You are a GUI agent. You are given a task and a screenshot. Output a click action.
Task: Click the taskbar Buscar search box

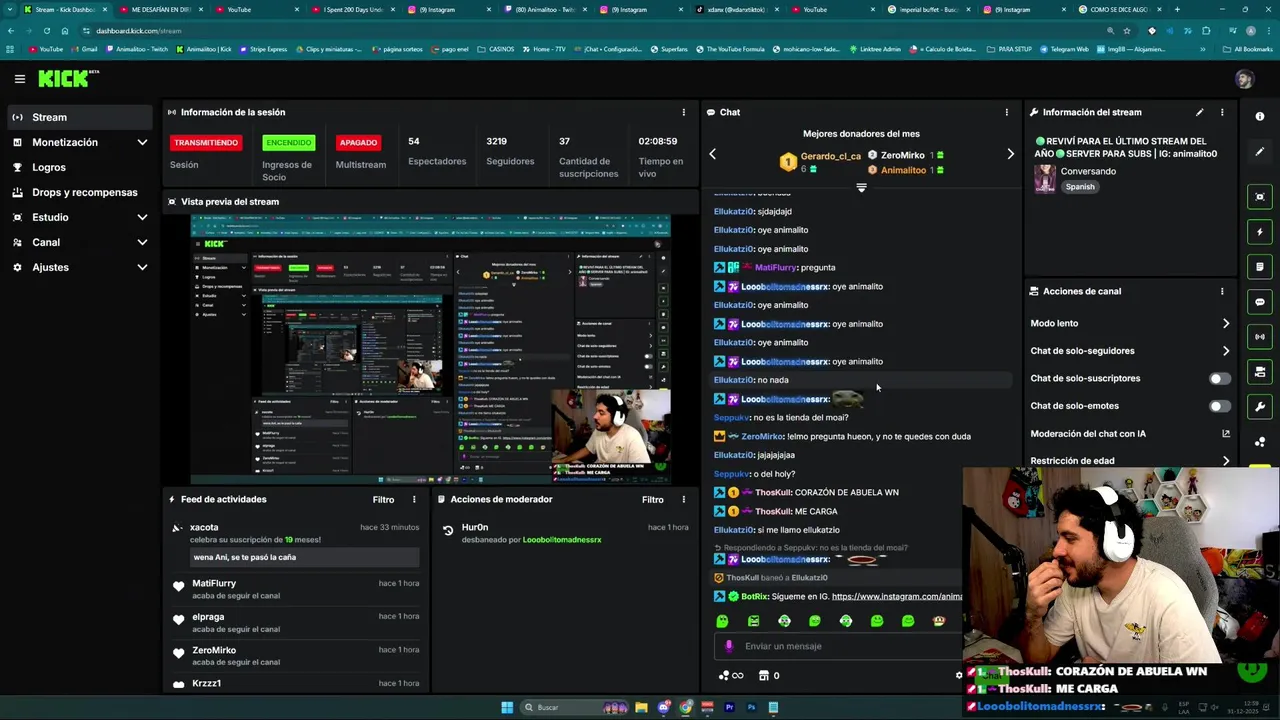click(x=575, y=707)
